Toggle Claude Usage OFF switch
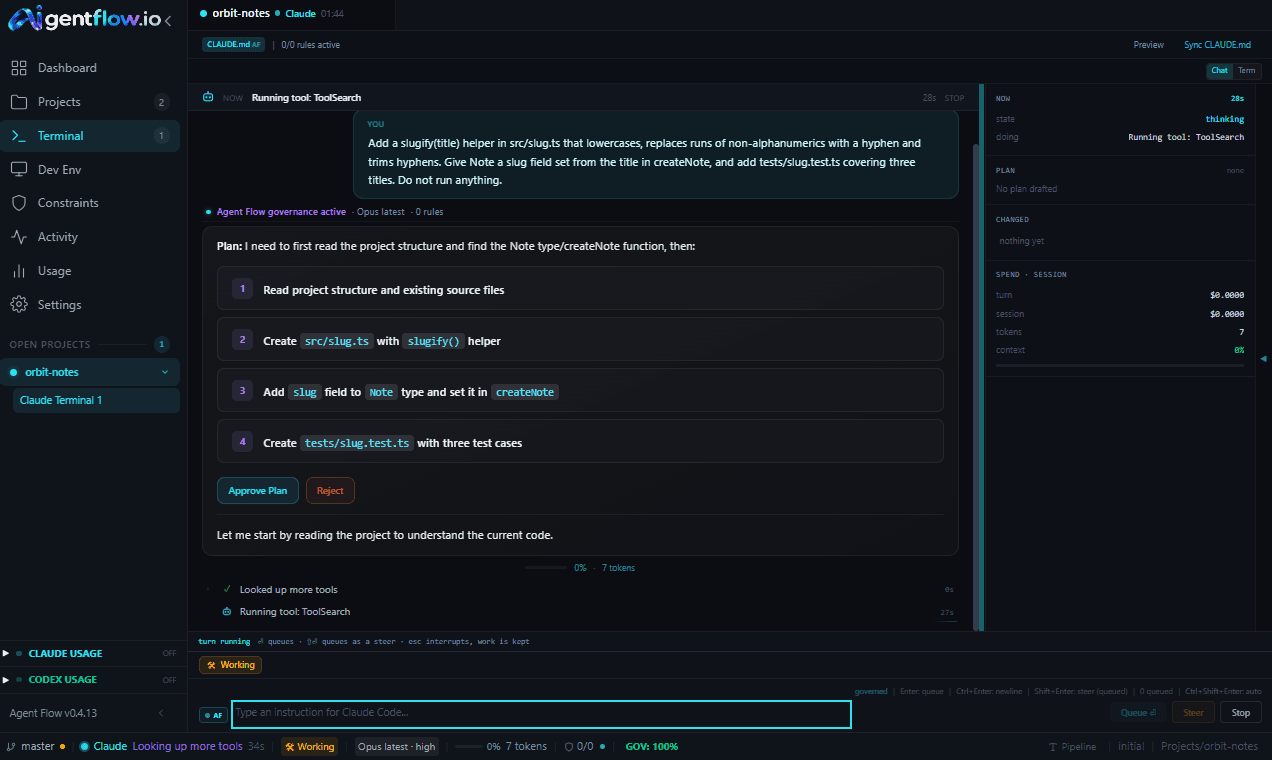This screenshot has height=760, width=1272. tap(169, 654)
